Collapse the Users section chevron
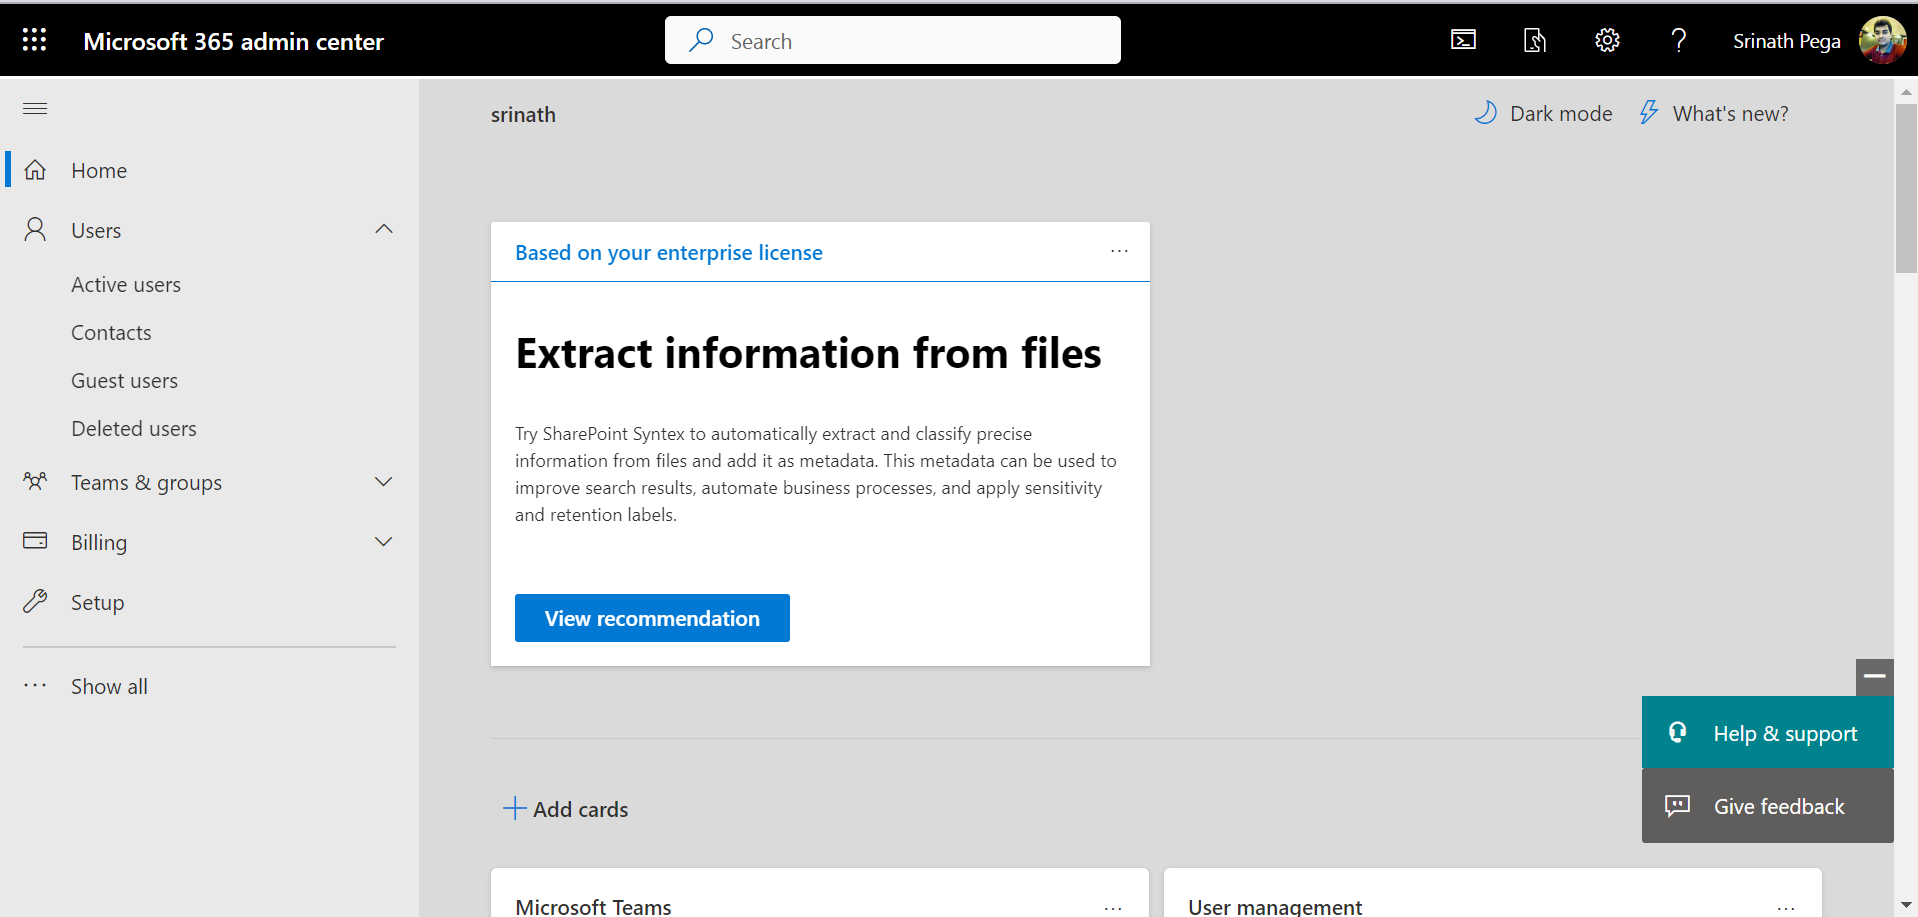The image size is (1918, 917). (x=384, y=230)
